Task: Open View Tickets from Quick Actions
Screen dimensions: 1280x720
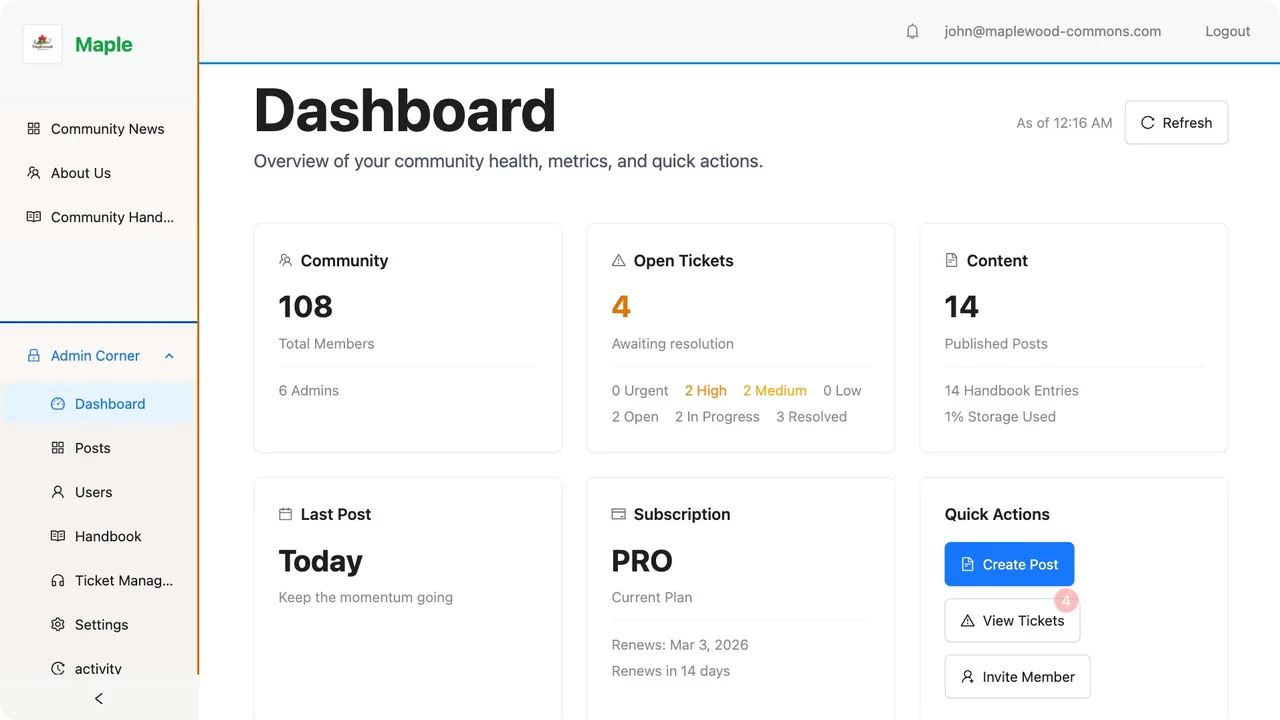Action: (1012, 620)
